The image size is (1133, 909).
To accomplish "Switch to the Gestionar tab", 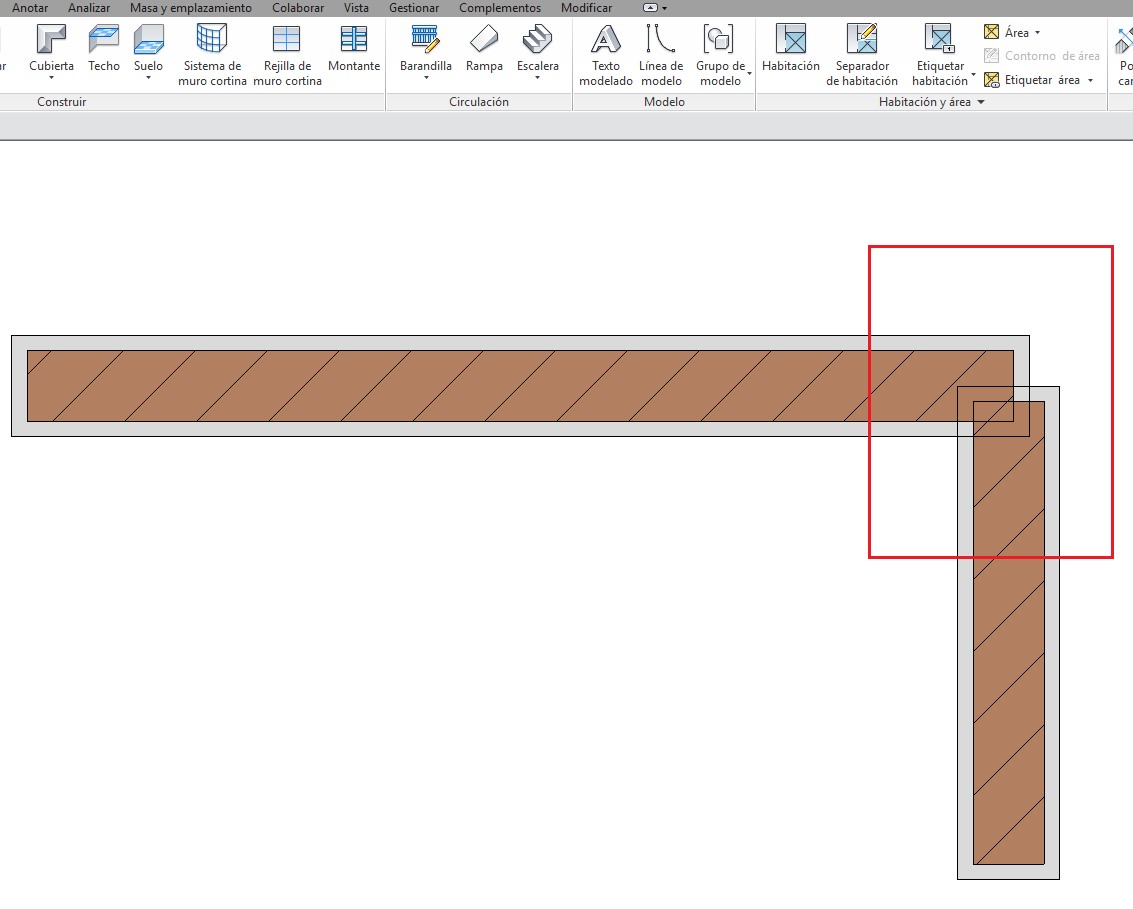I will point(414,8).
